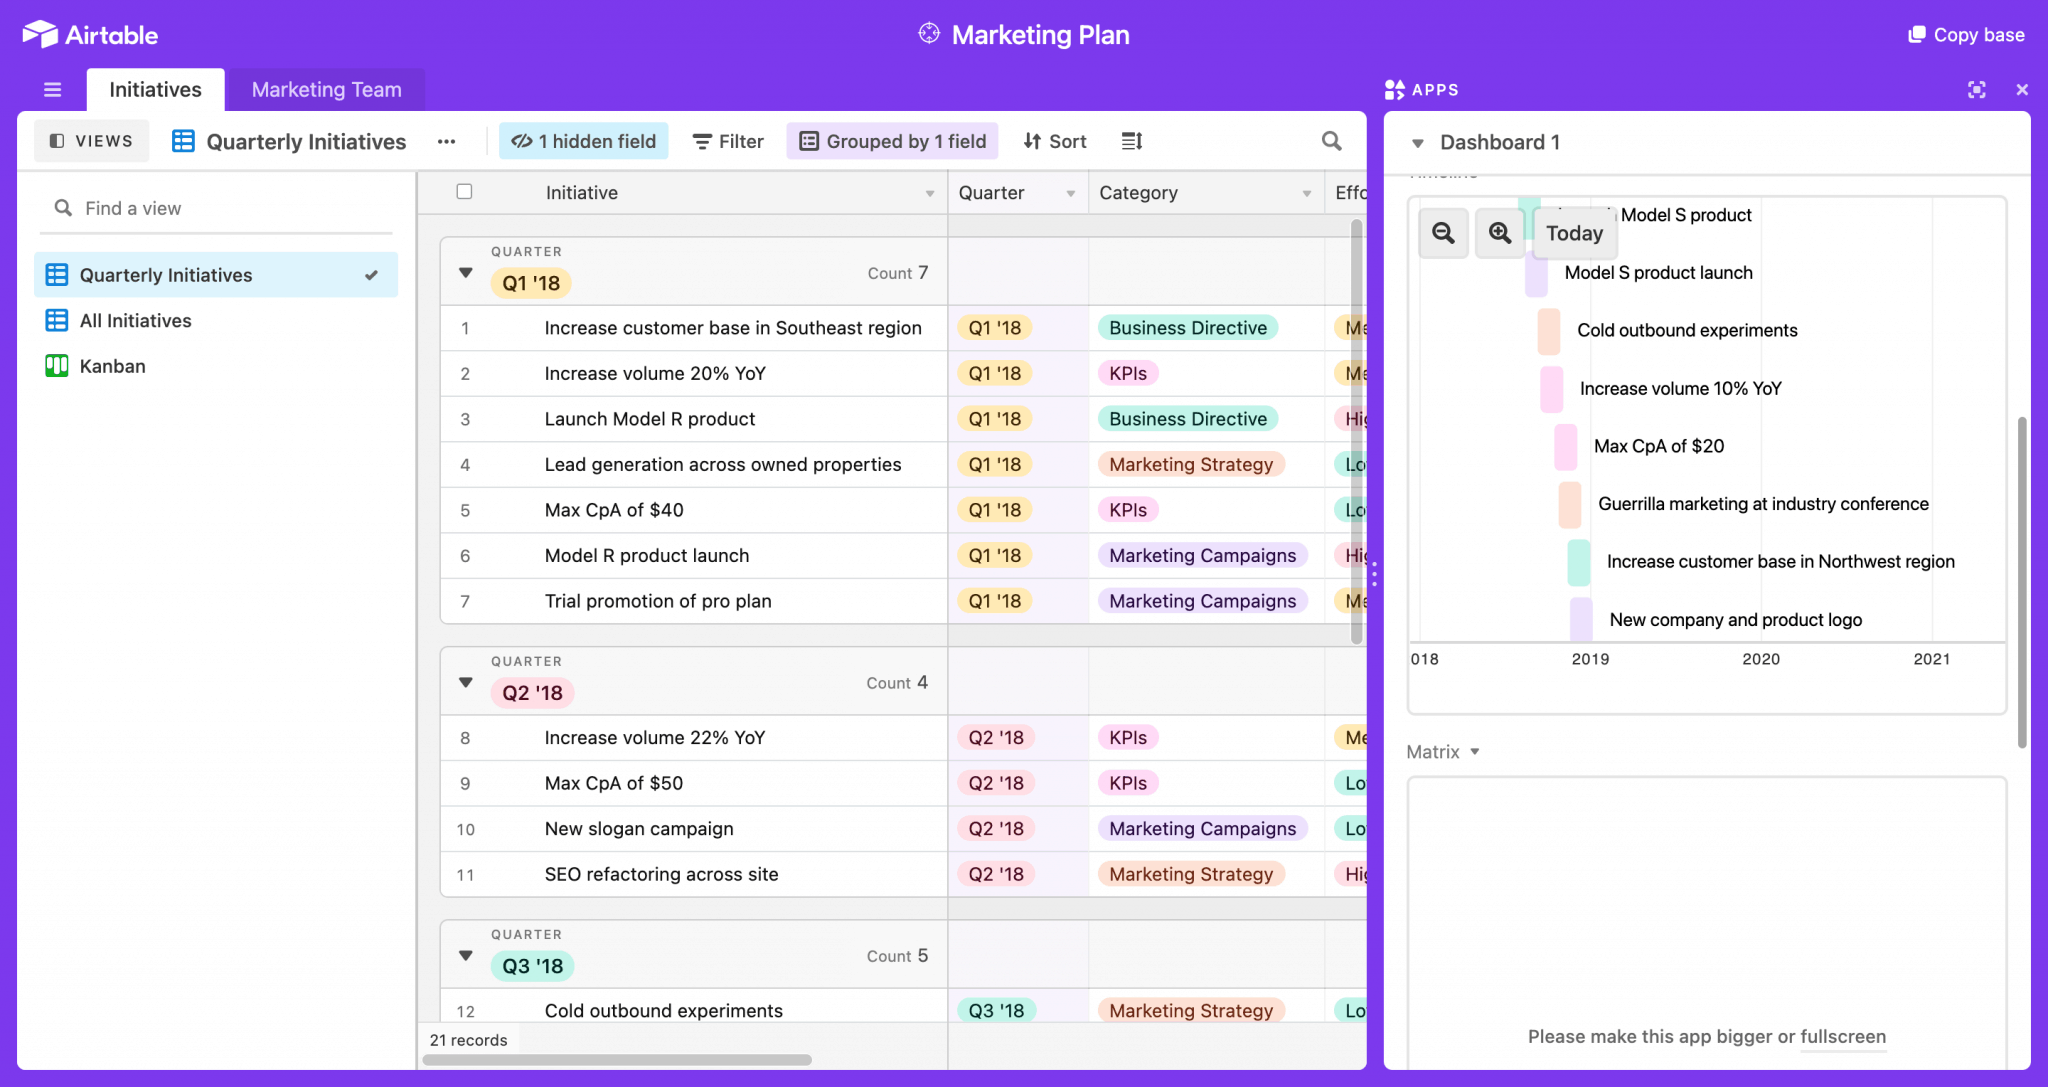Image resolution: width=2048 pixels, height=1087 pixels.
Task: Zoom out the timeline
Action: [x=1443, y=233]
